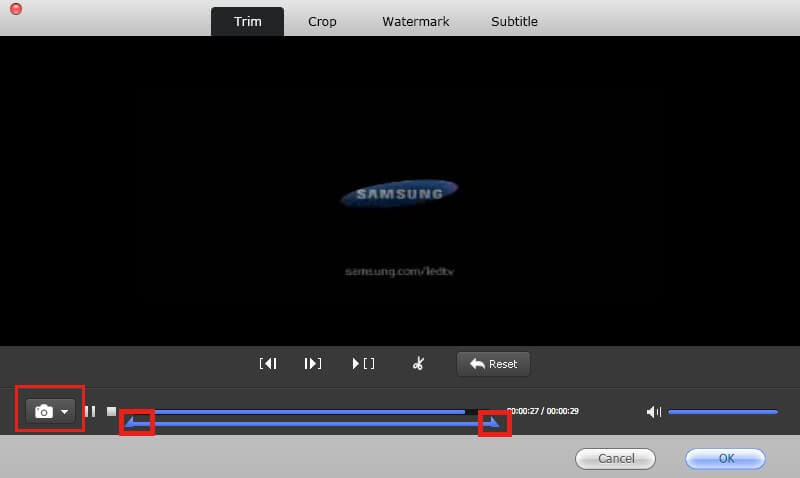The height and width of the screenshot is (478, 800).
Task: Click the left trim start marker
Action: pos(131,423)
